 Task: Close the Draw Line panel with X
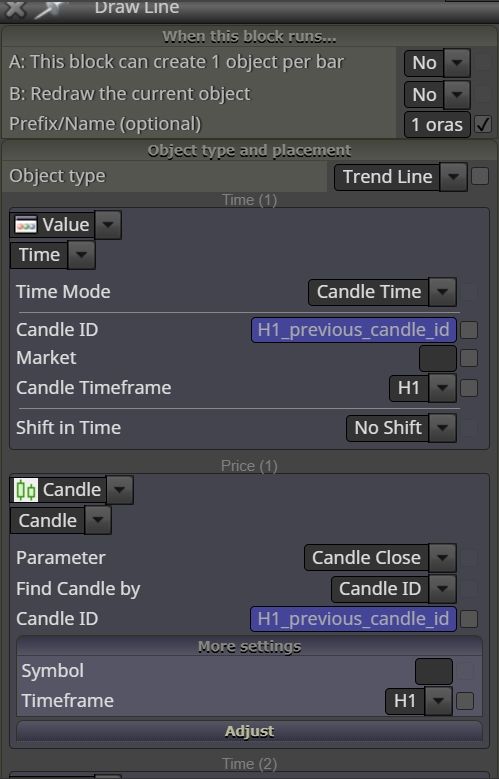click(x=15, y=8)
